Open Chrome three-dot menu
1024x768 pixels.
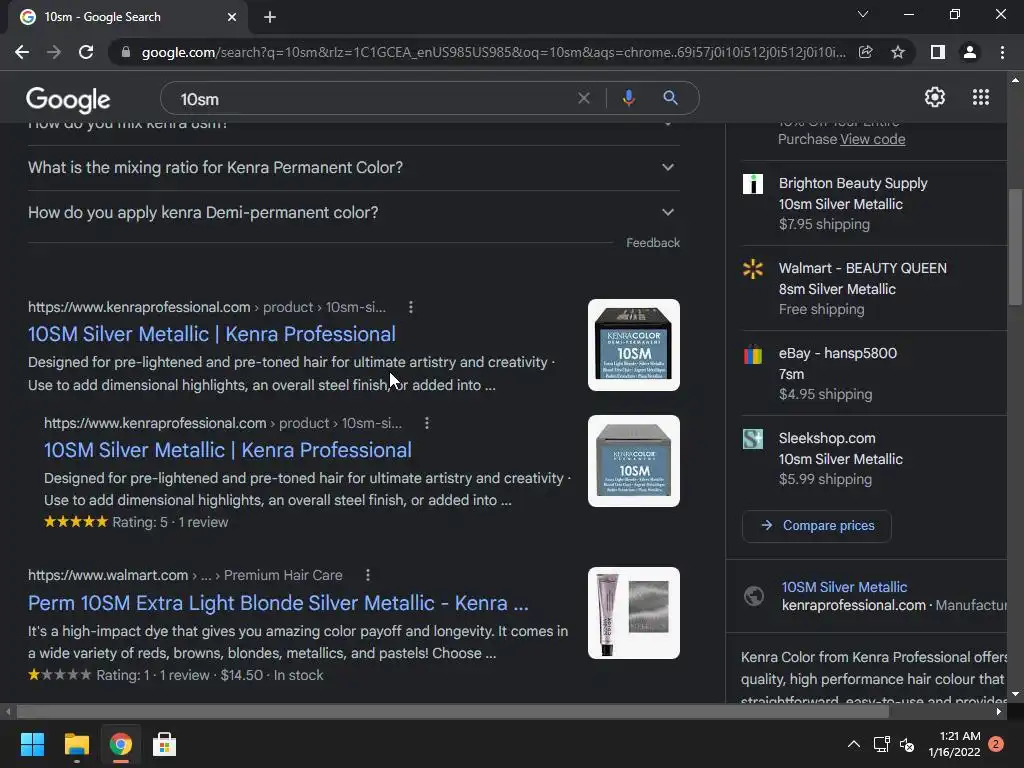coord(1002,52)
